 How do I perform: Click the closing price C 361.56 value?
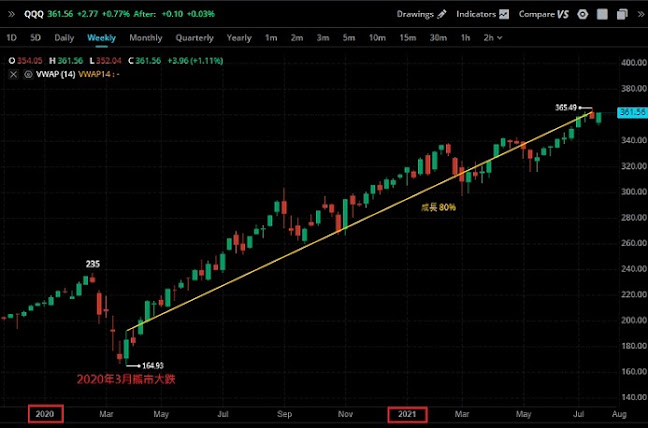[148, 61]
